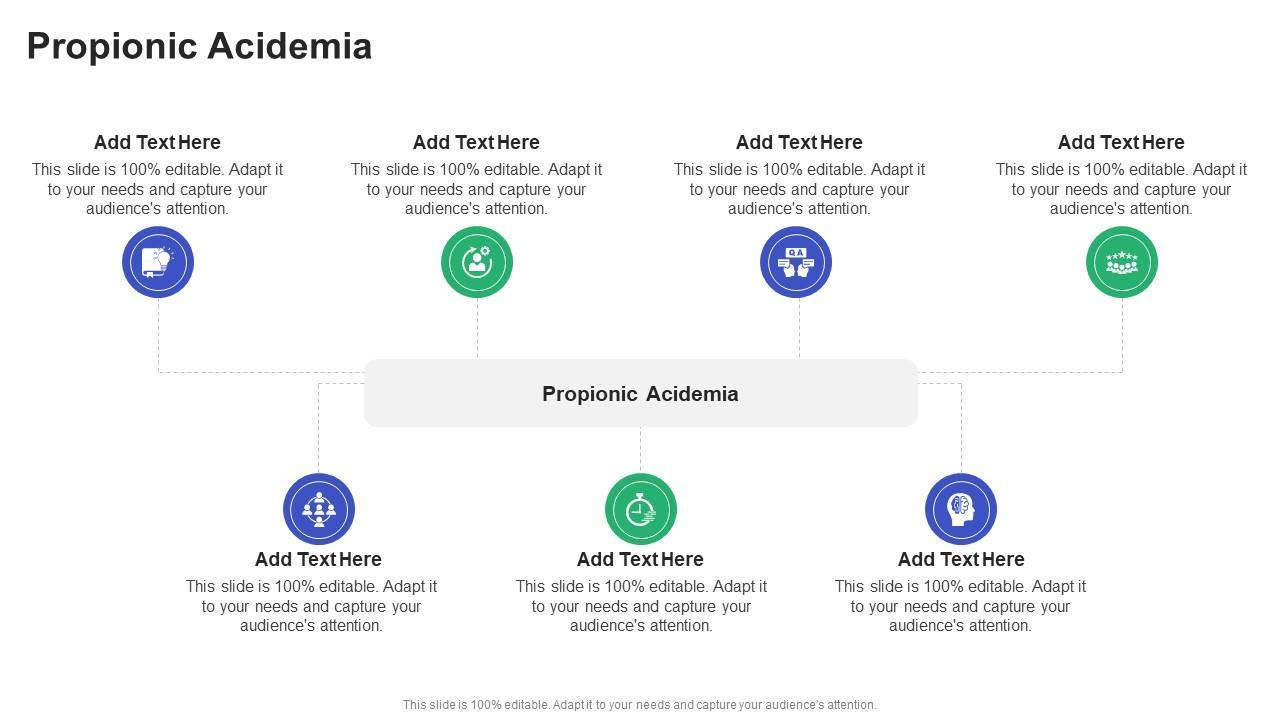Select the heading below the team circle icon
Image resolution: width=1280 pixels, height=720 pixels.
click(318, 559)
